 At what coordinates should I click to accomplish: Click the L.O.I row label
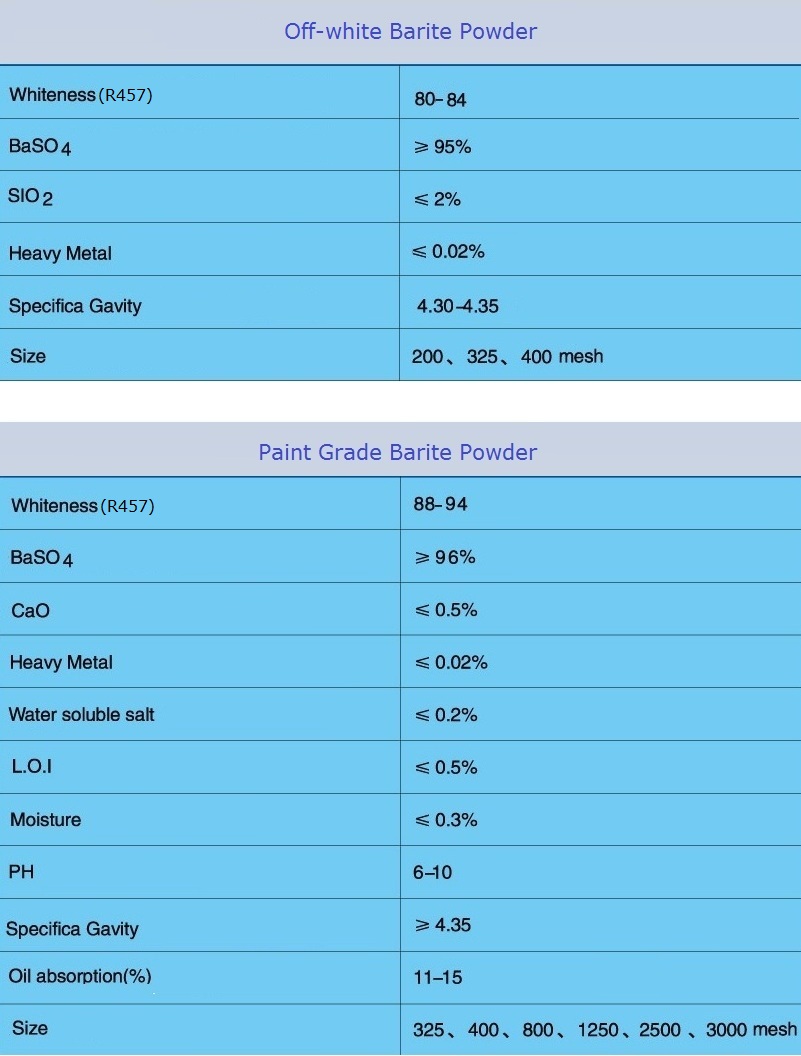tap(31, 767)
